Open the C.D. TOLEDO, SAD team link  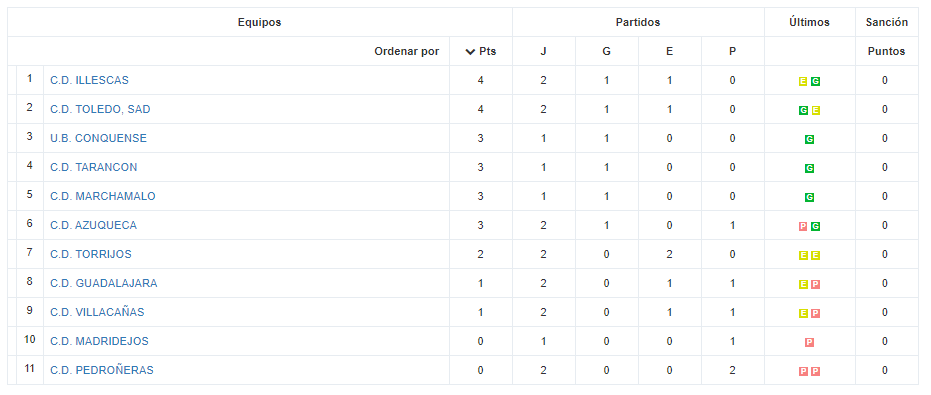click(100, 109)
